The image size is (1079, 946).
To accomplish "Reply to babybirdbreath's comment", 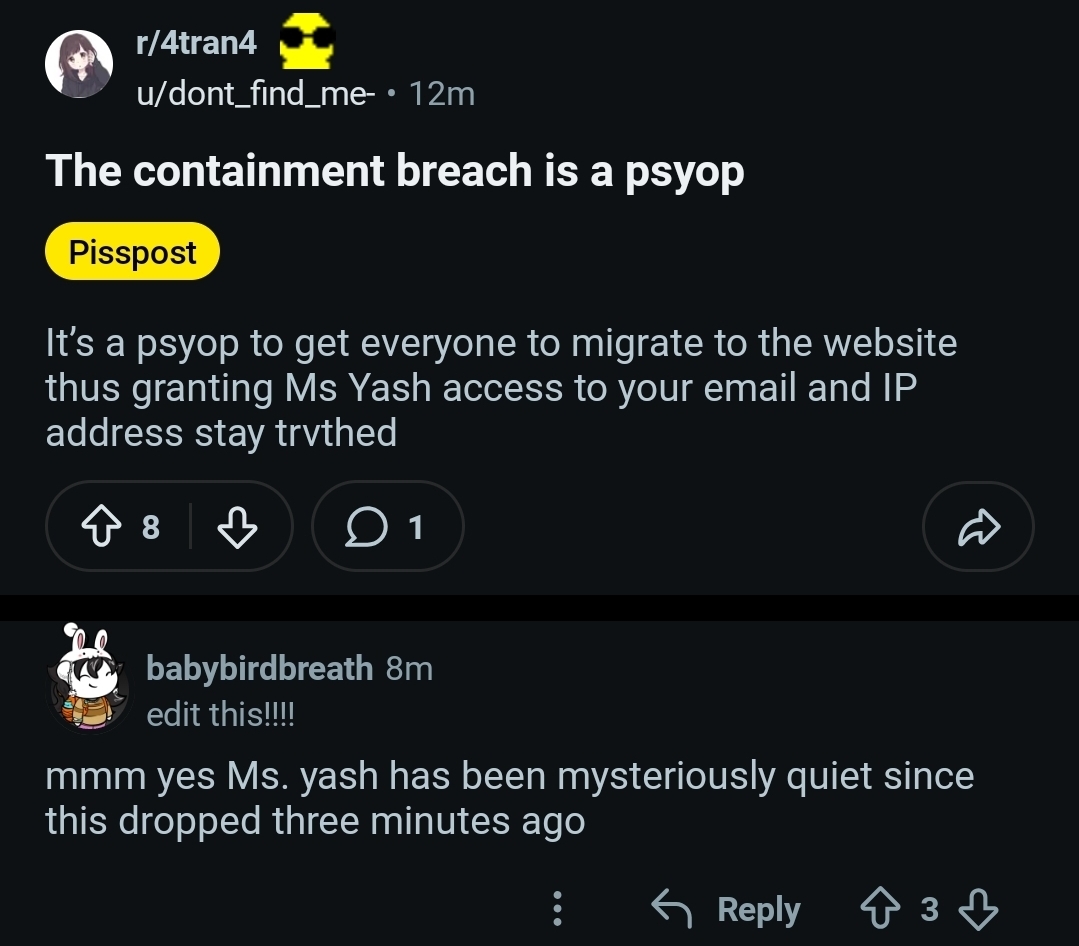I will coord(726,908).
